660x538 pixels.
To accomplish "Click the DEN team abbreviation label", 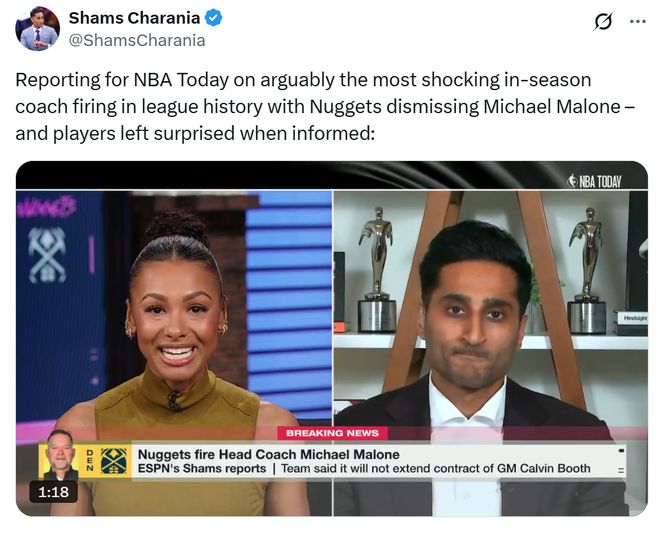I will [x=89, y=461].
